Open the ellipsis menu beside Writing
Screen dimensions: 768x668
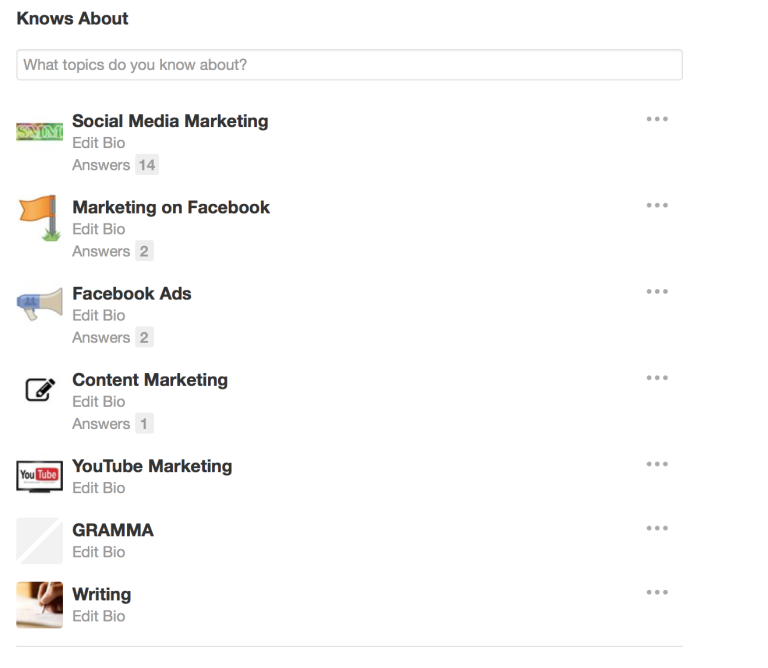click(657, 592)
